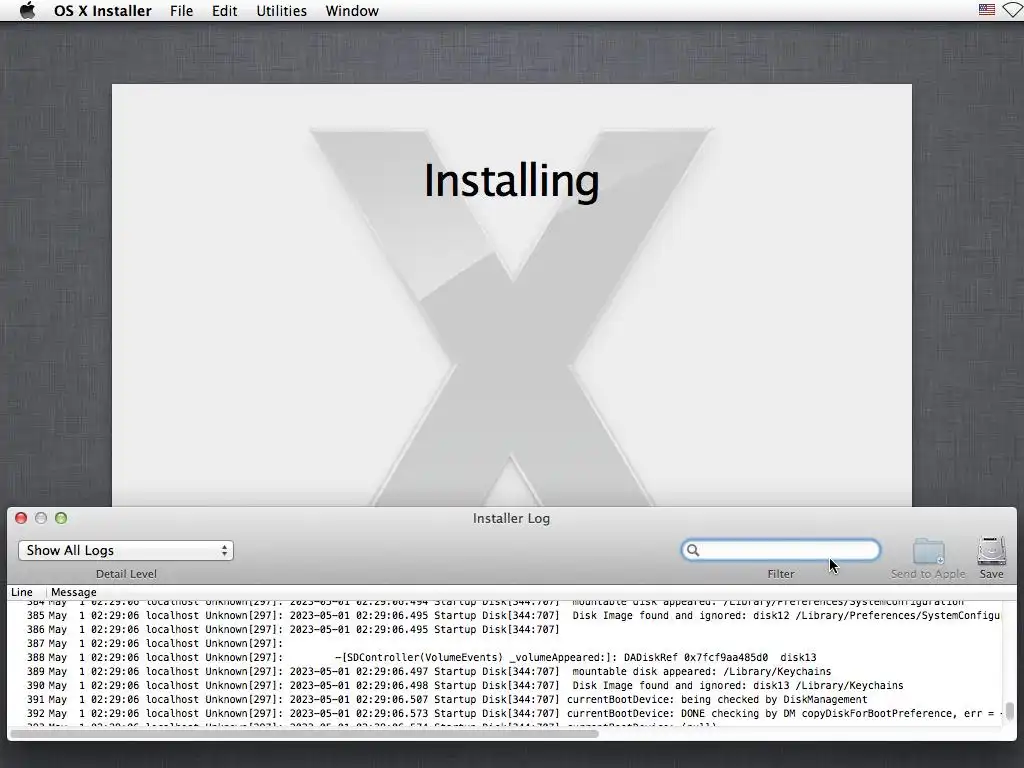1024x768 pixels.
Task: Open the OS X Installer menu
Action: [x=103, y=11]
